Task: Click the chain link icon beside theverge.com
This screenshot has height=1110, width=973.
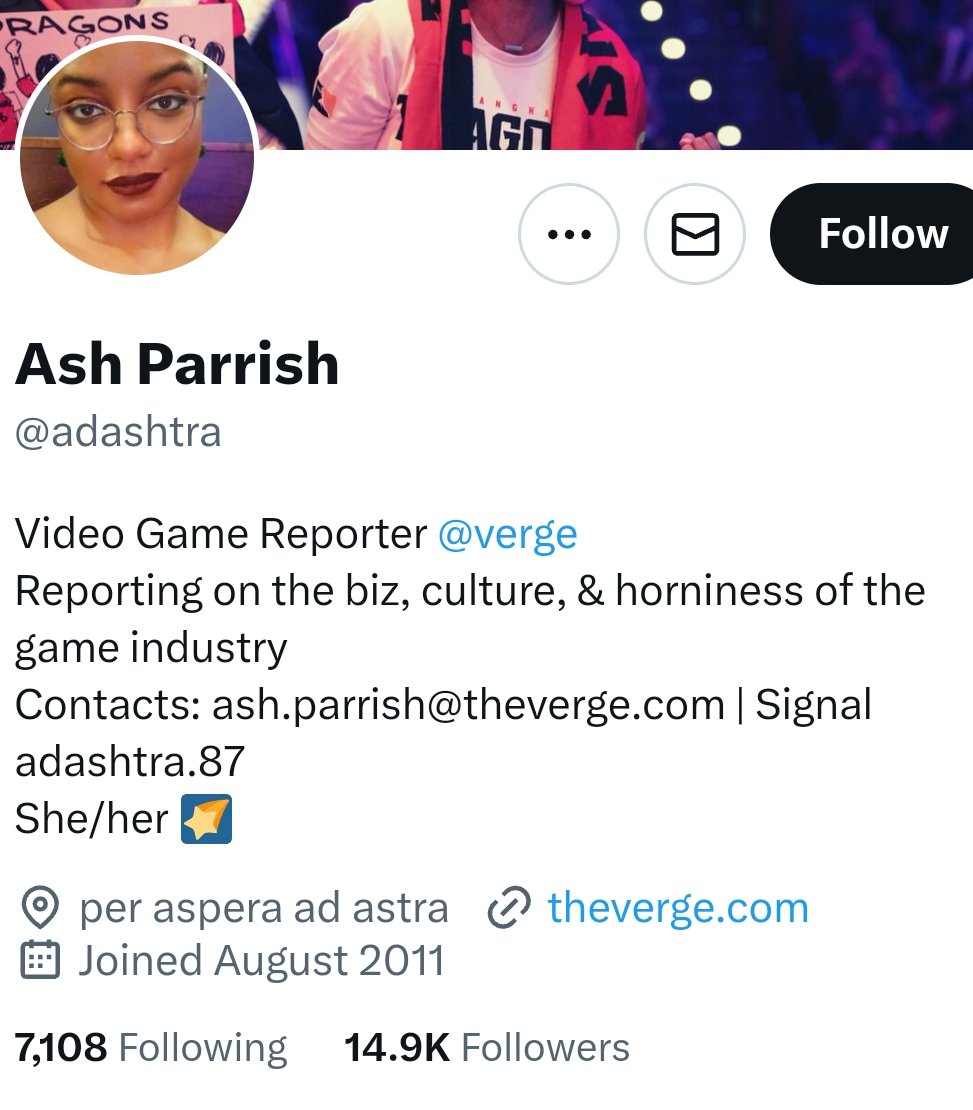Action: pos(508,908)
